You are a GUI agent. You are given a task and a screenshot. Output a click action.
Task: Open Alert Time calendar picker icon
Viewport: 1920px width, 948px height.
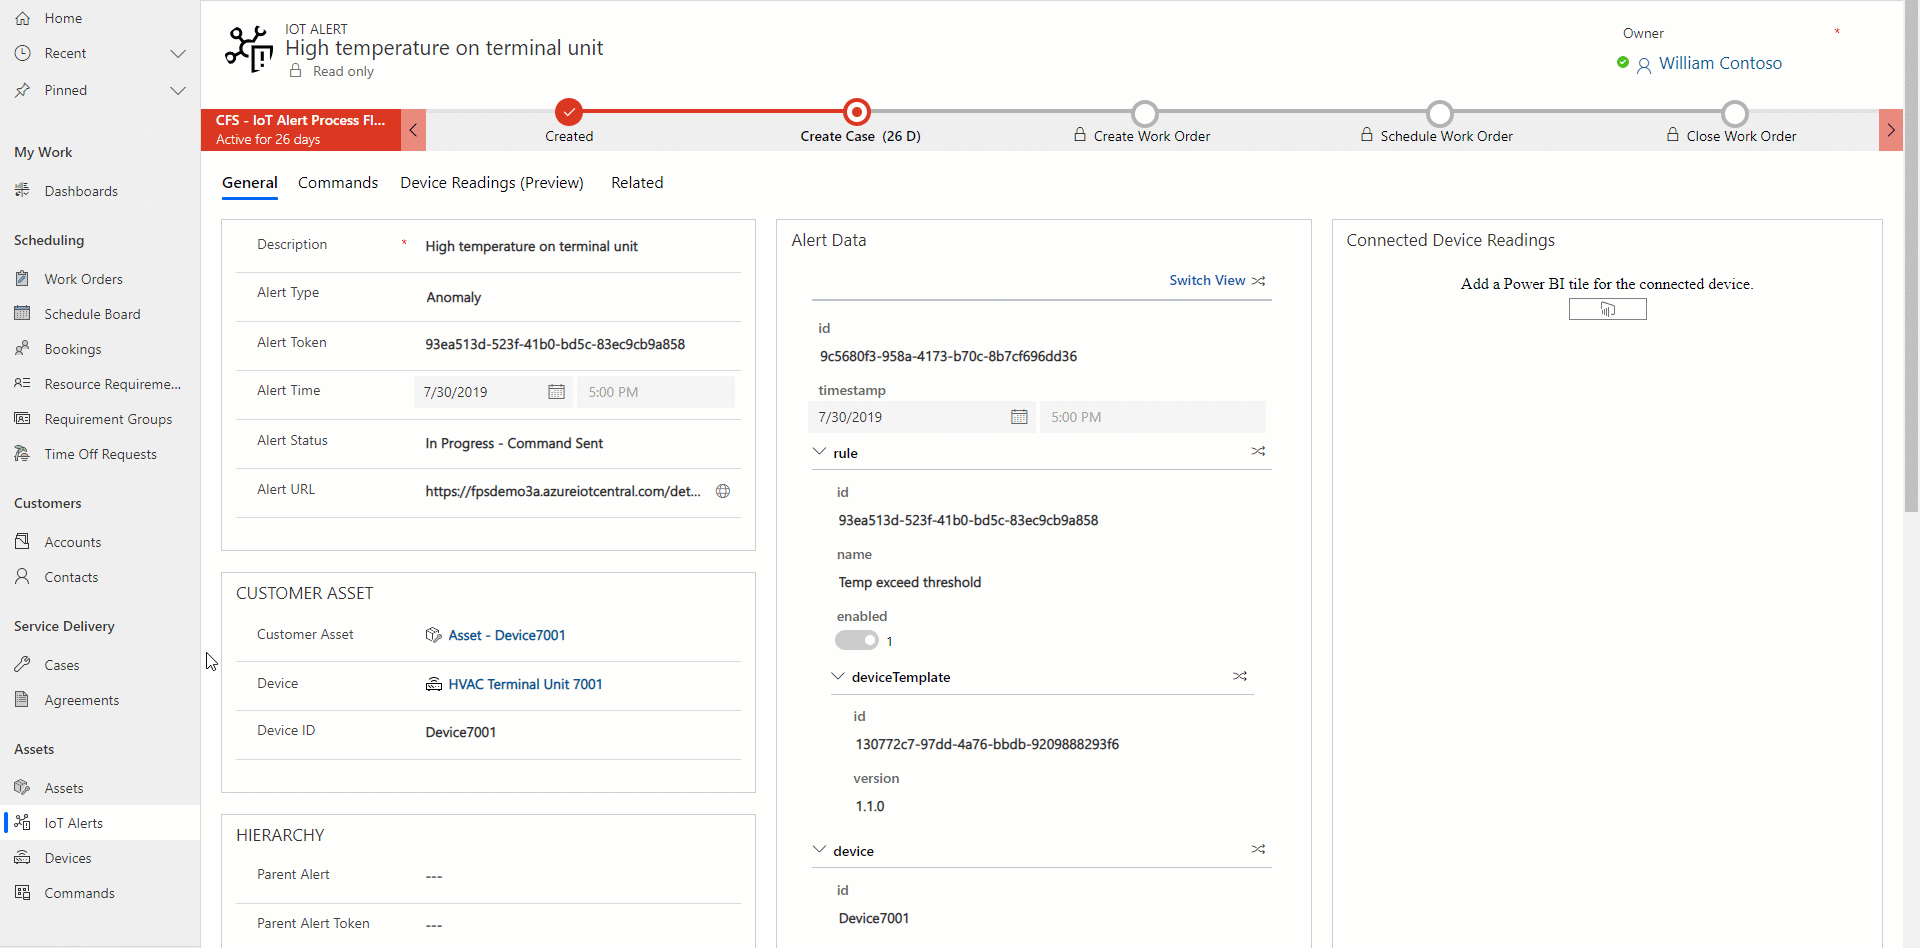tap(556, 392)
